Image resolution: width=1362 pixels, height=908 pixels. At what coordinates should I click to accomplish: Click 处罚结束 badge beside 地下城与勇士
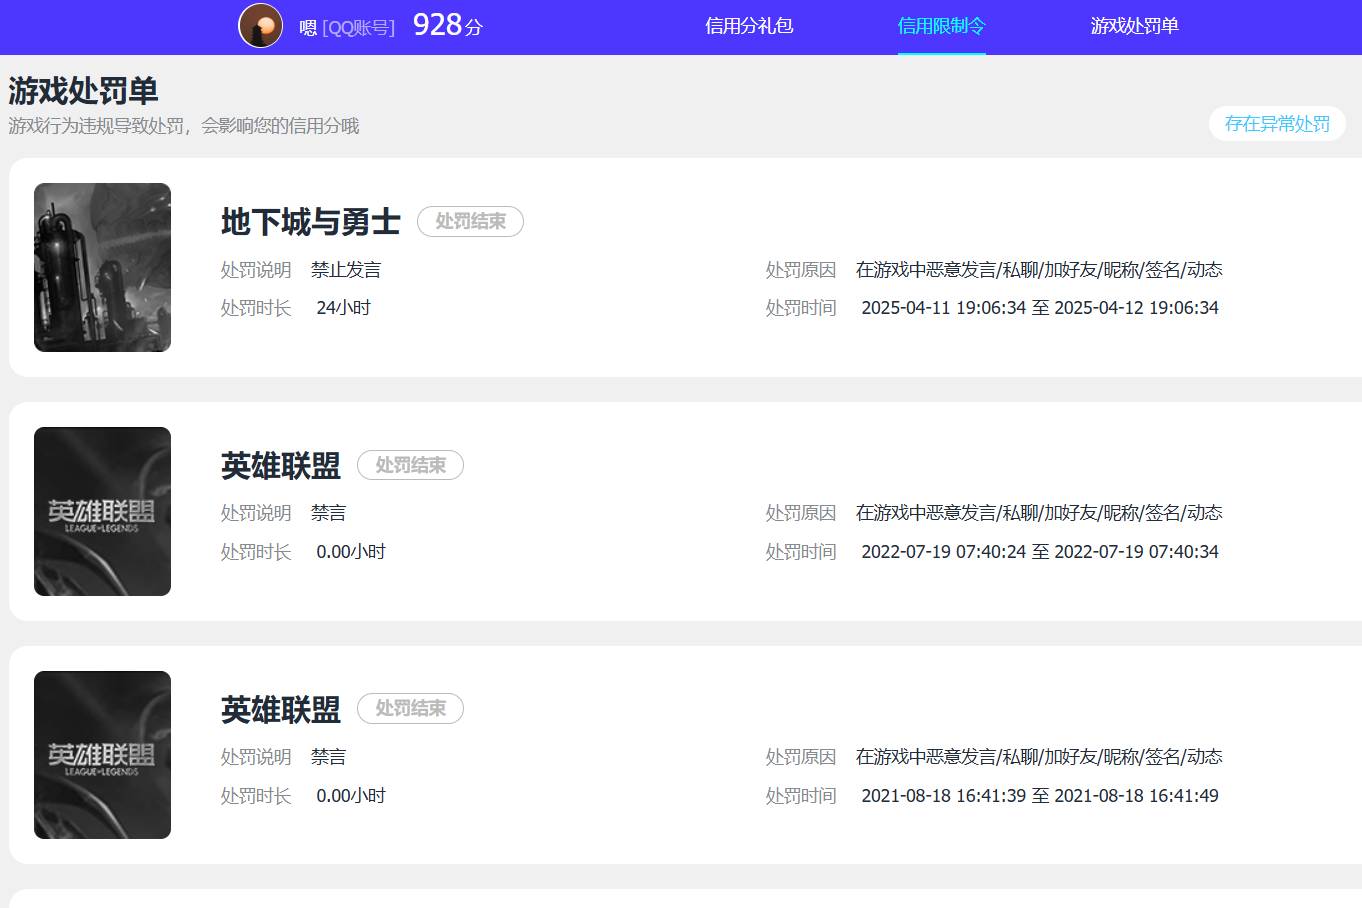(470, 222)
